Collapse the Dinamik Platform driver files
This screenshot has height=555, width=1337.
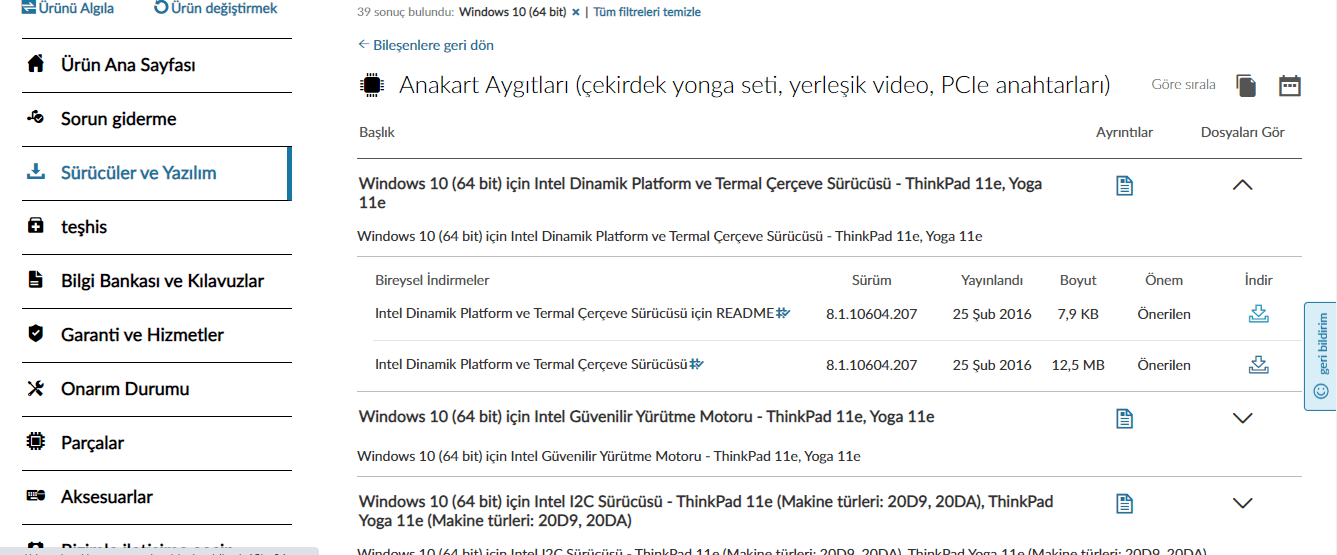pos(1243,185)
